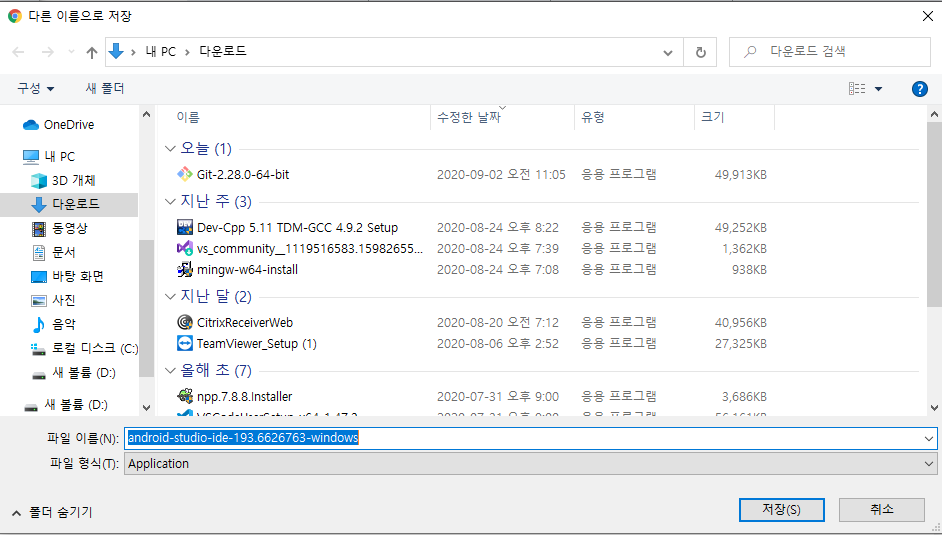The height and width of the screenshot is (535, 942).
Task: Click the 바탕 화면 desktop icon
Action: (x=39, y=276)
